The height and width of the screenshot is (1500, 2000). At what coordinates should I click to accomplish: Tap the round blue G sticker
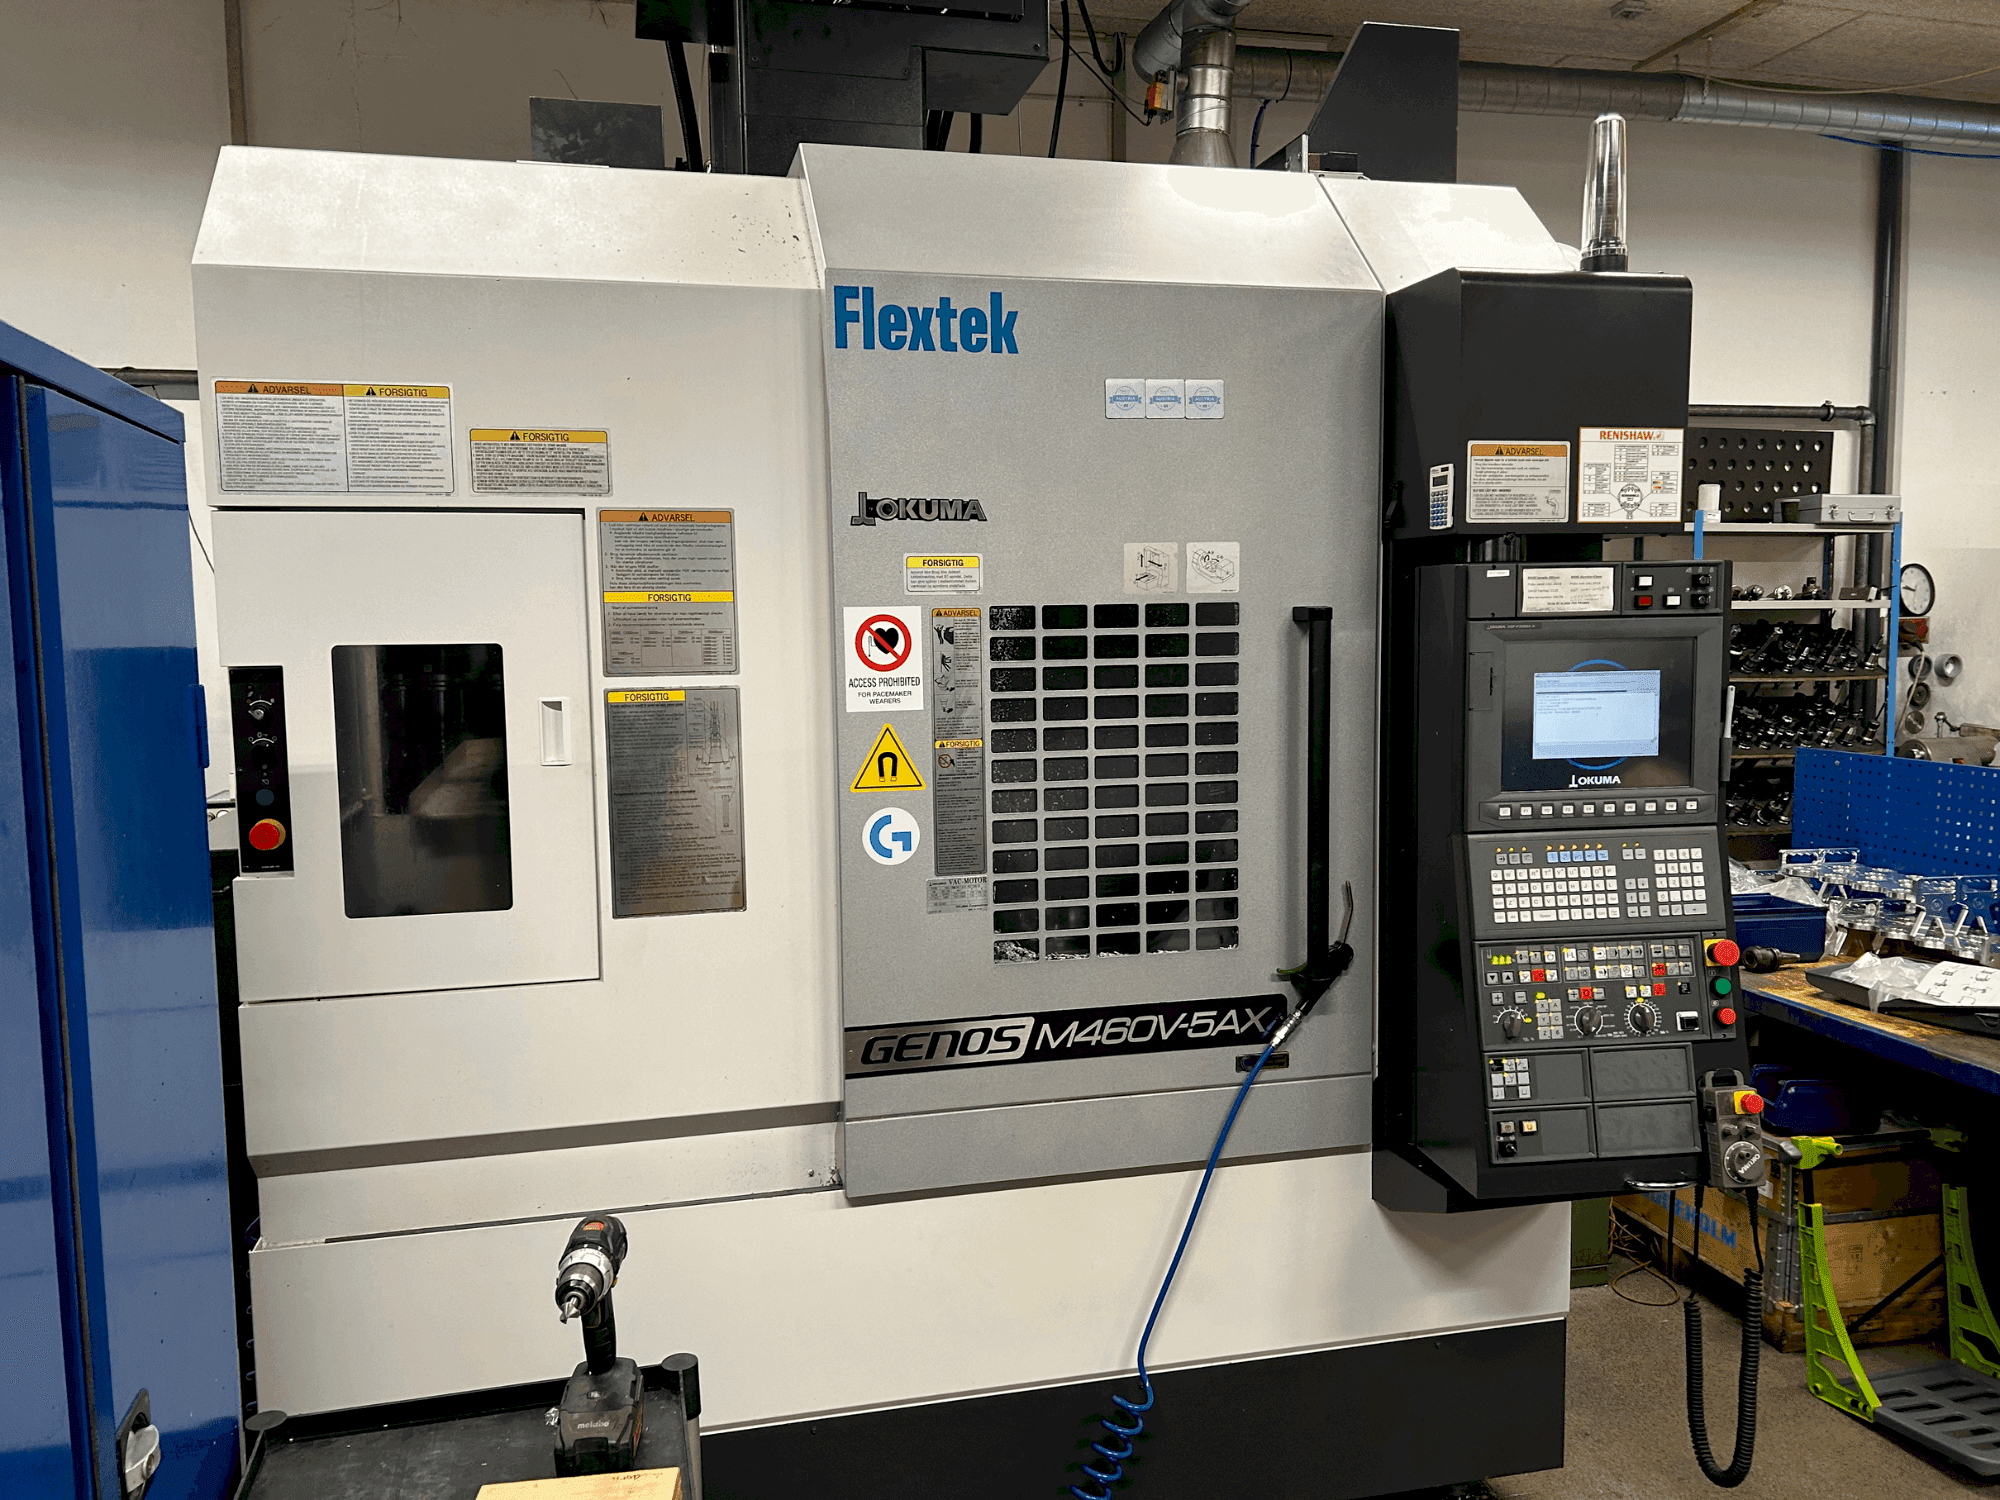(890, 836)
